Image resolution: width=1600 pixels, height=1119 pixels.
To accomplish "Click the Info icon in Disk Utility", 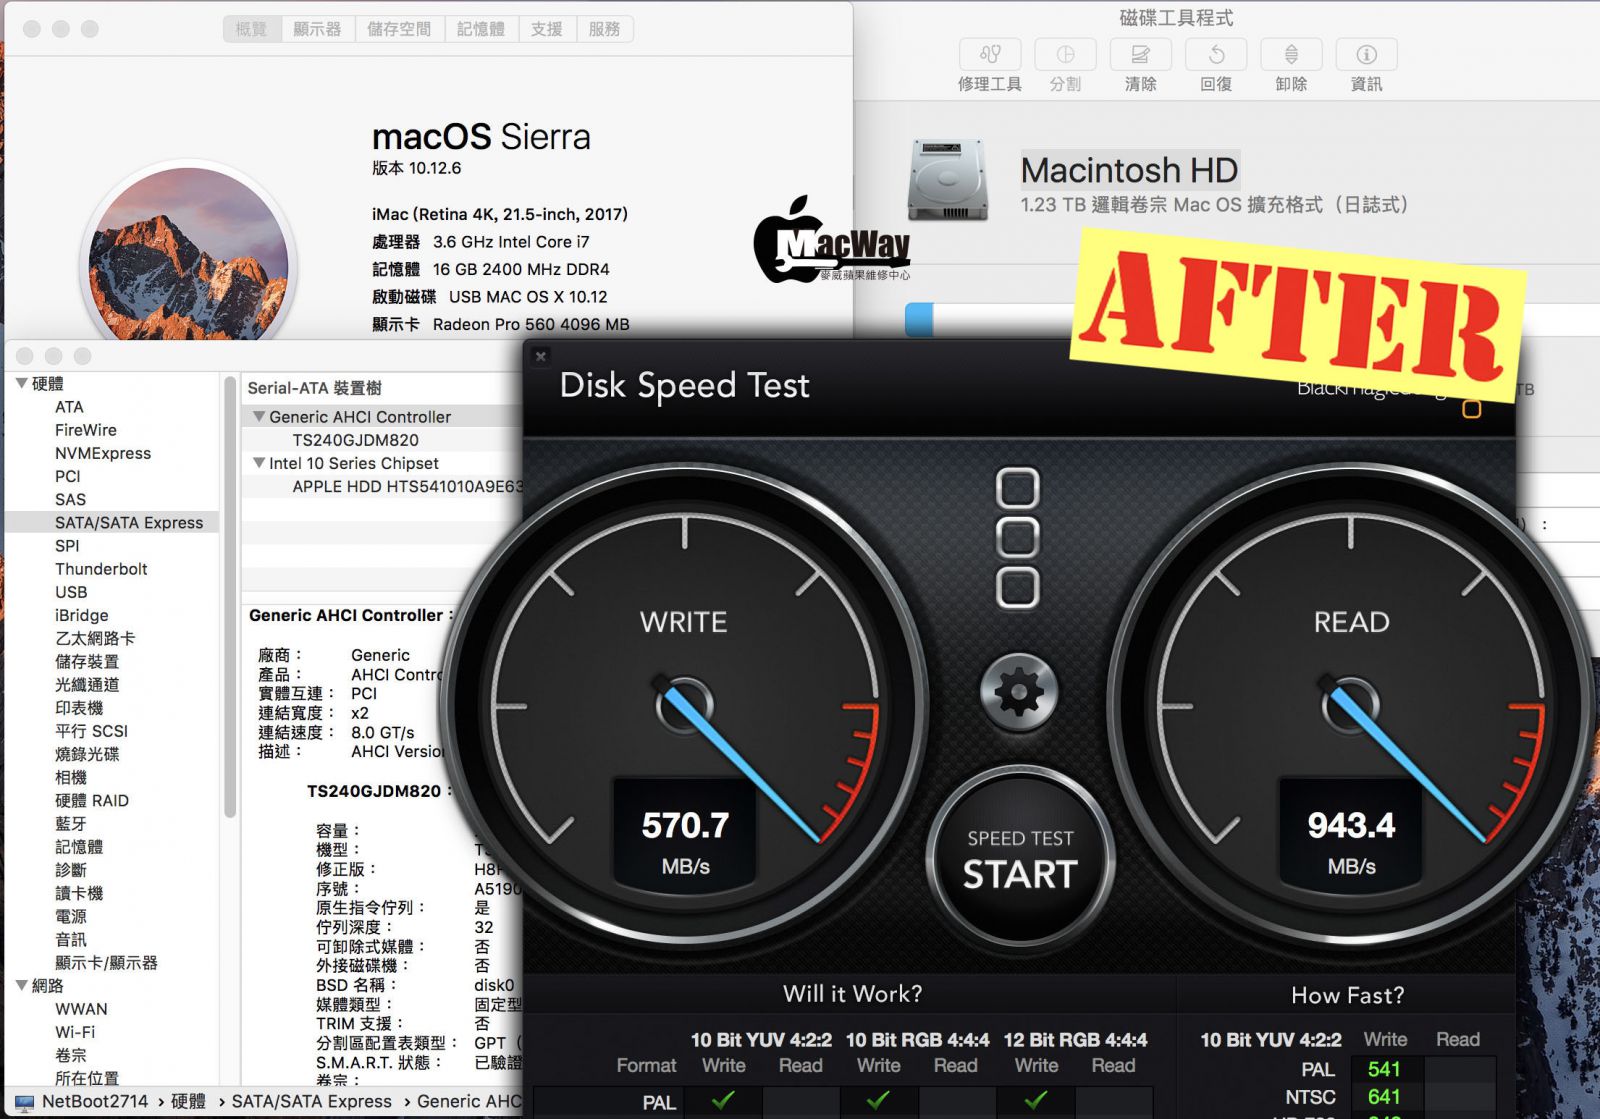I will [x=1366, y=55].
